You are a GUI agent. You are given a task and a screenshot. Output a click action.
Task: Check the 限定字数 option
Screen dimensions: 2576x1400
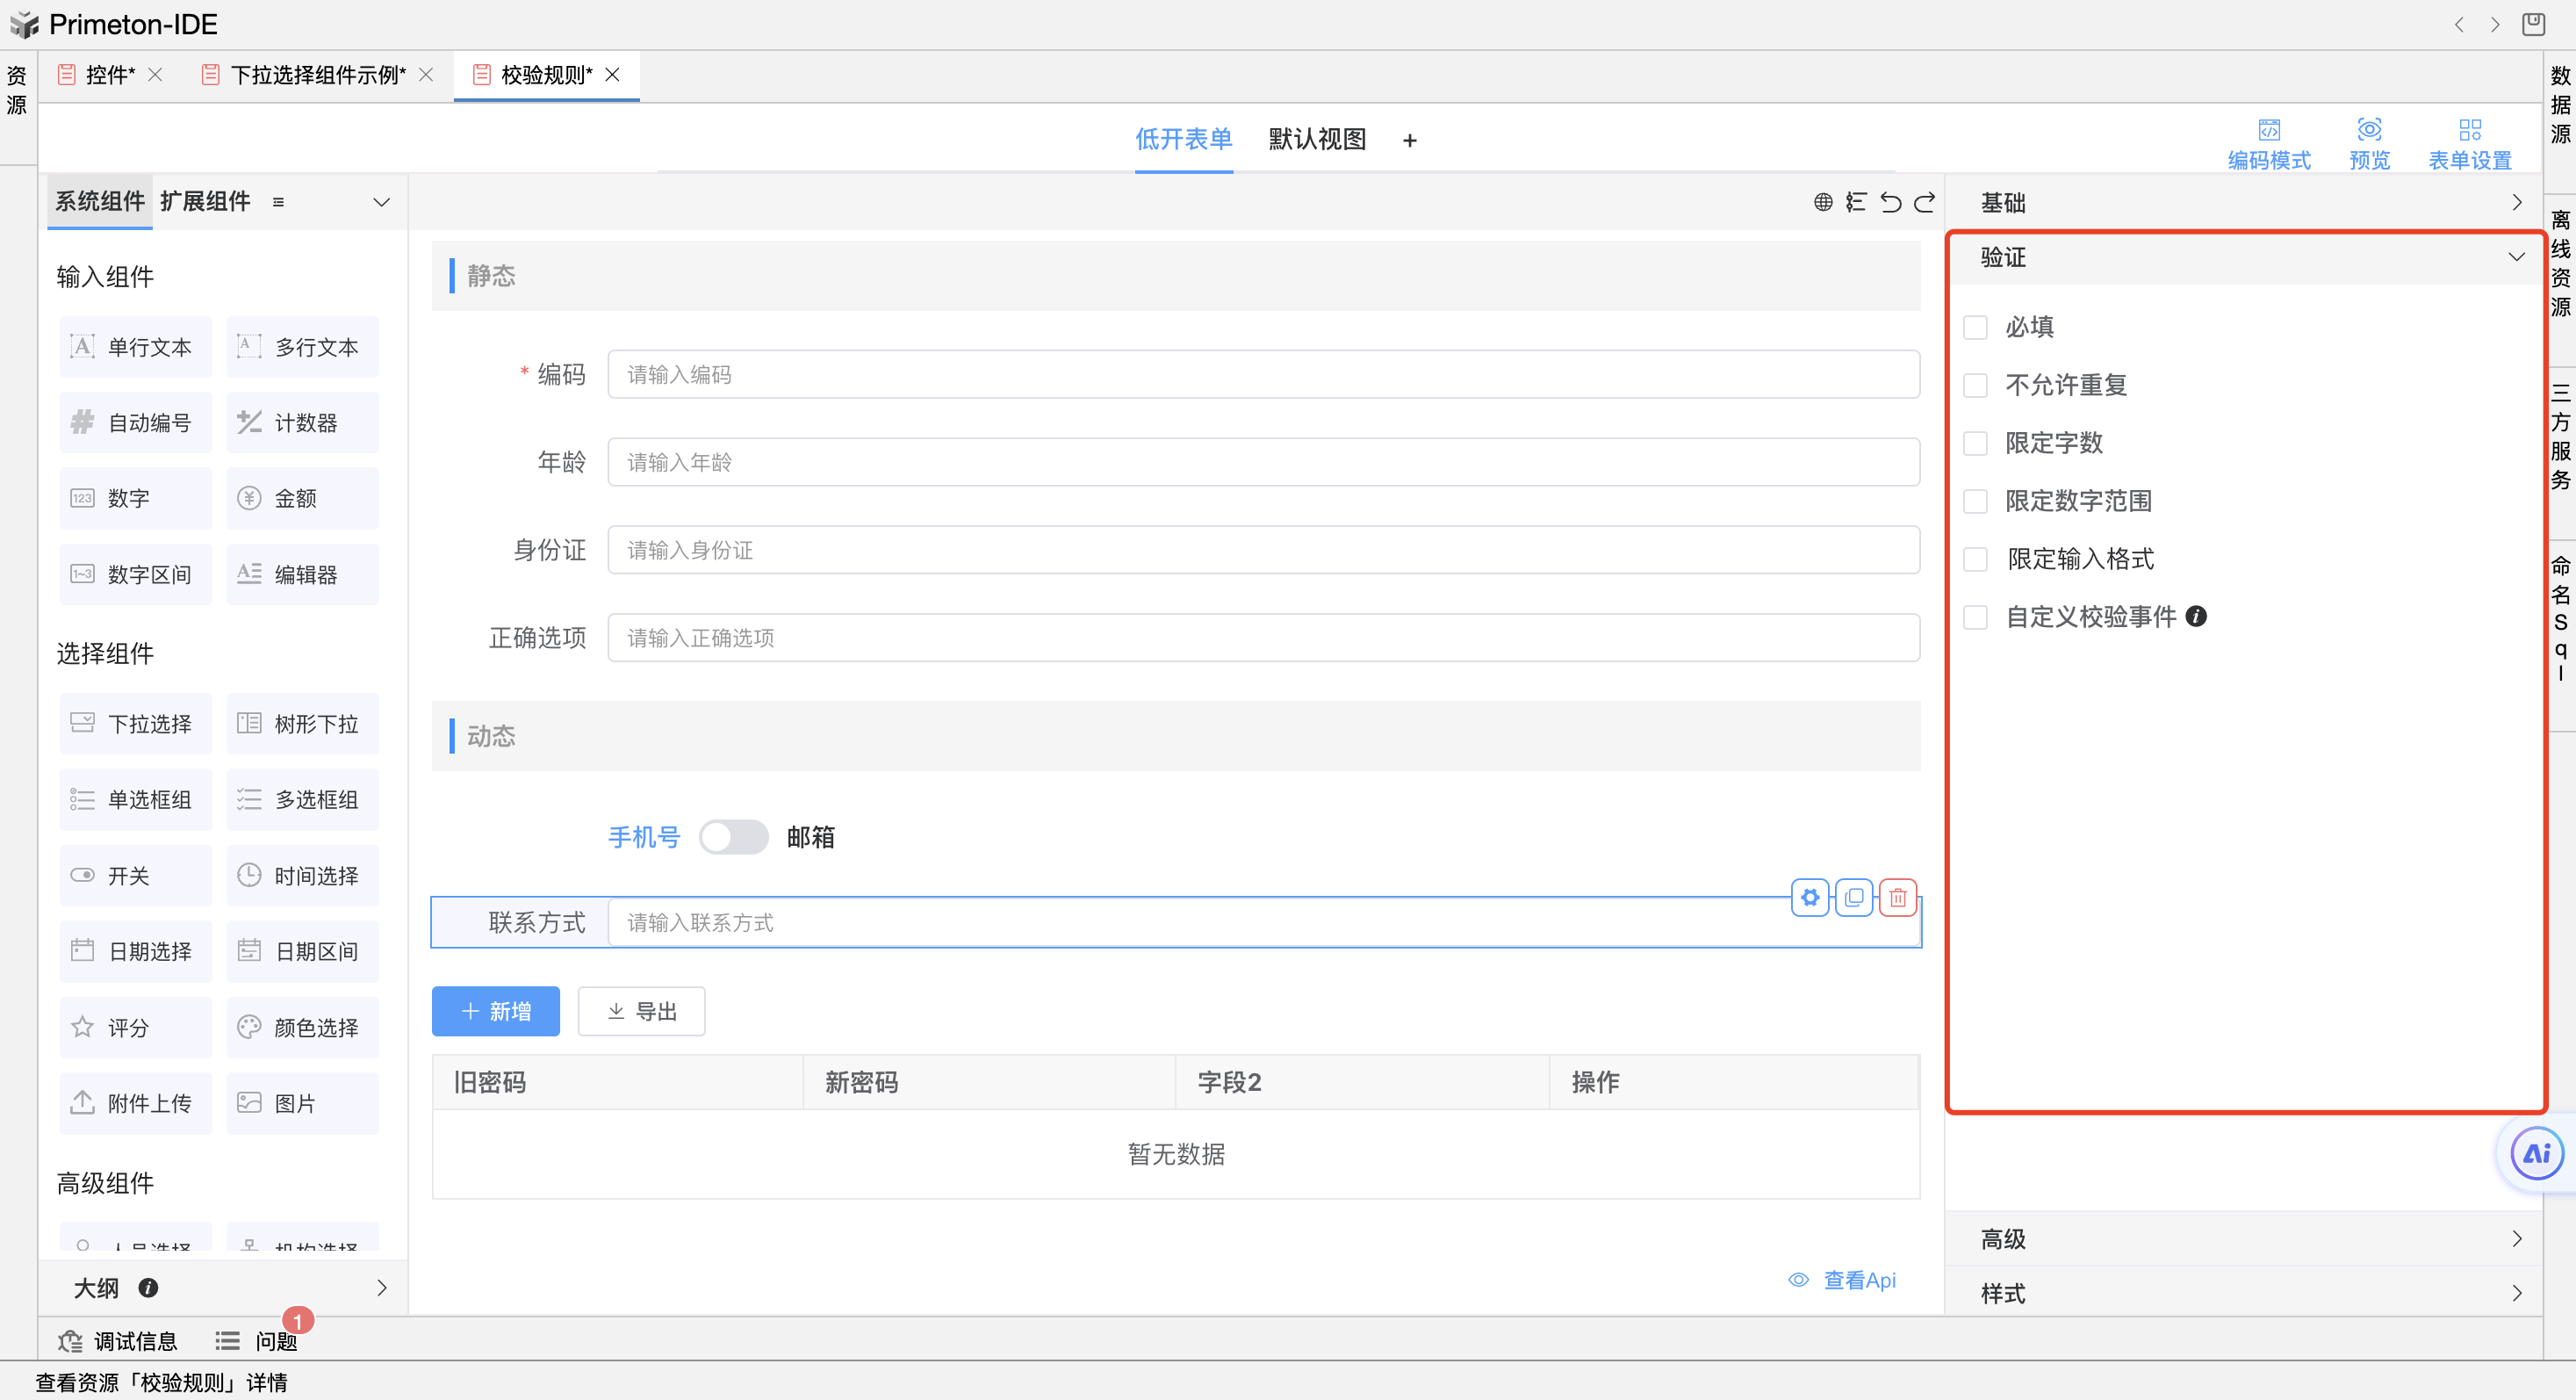[1976, 444]
